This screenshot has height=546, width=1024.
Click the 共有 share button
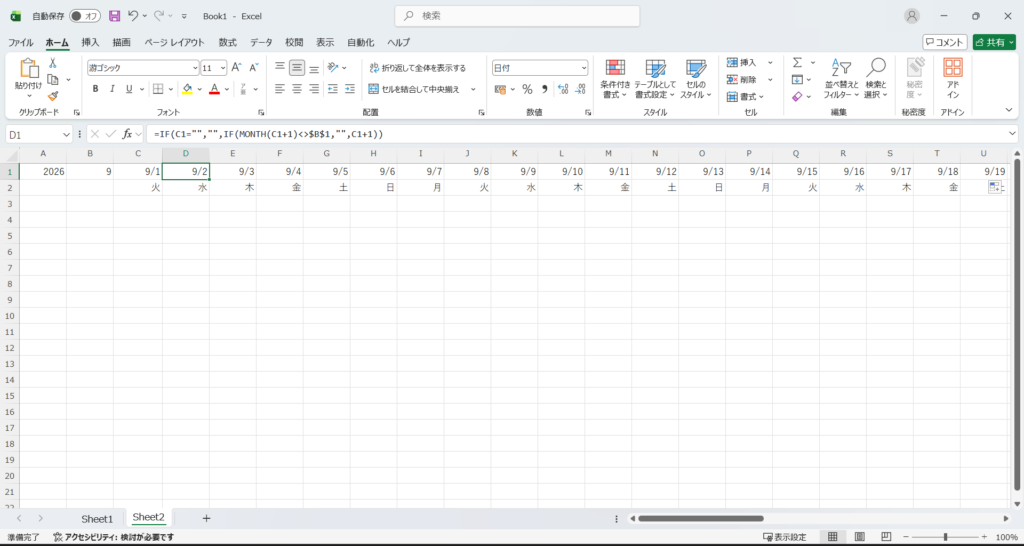coord(994,42)
